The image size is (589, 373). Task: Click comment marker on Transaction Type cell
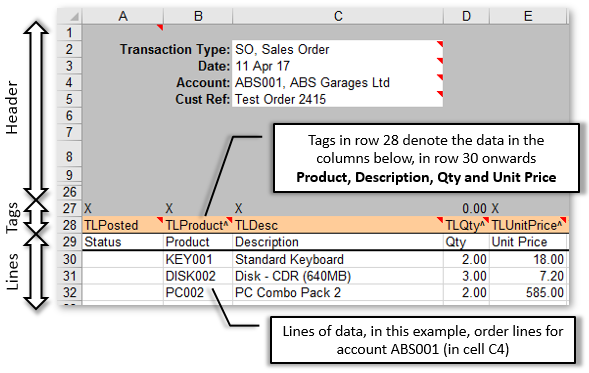(440, 44)
